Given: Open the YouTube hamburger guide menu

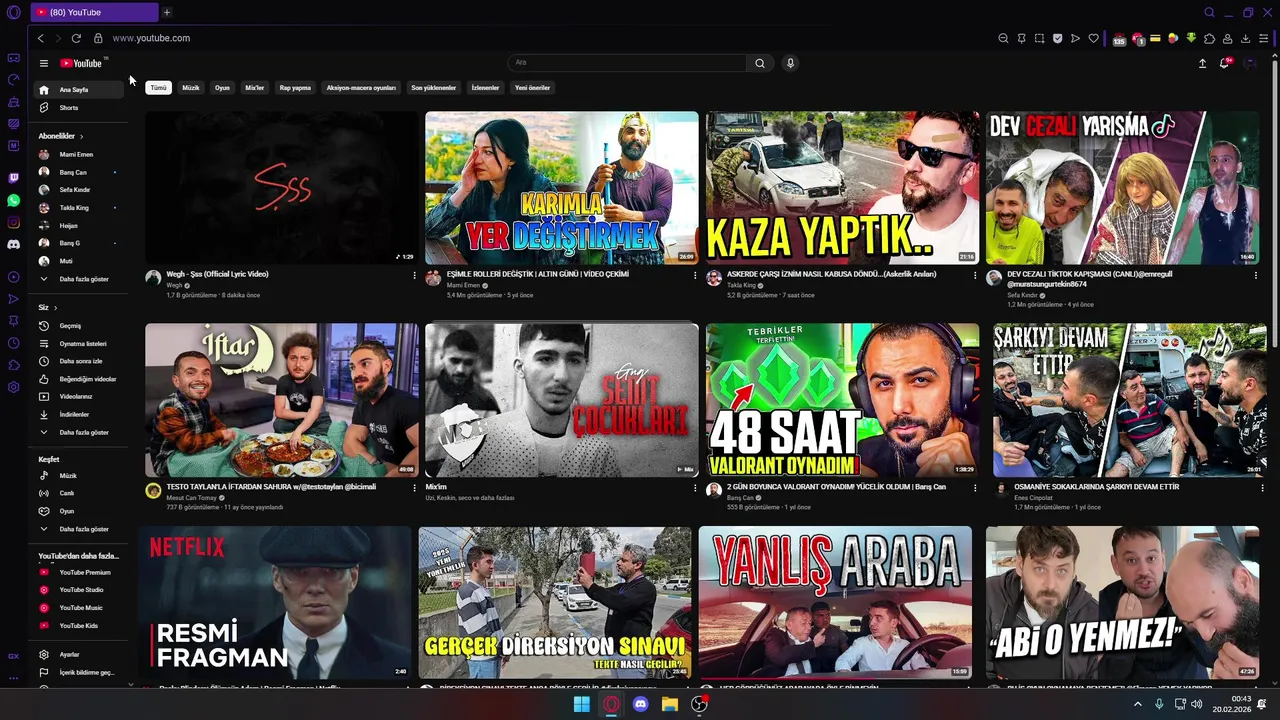Looking at the screenshot, I should pos(44,63).
